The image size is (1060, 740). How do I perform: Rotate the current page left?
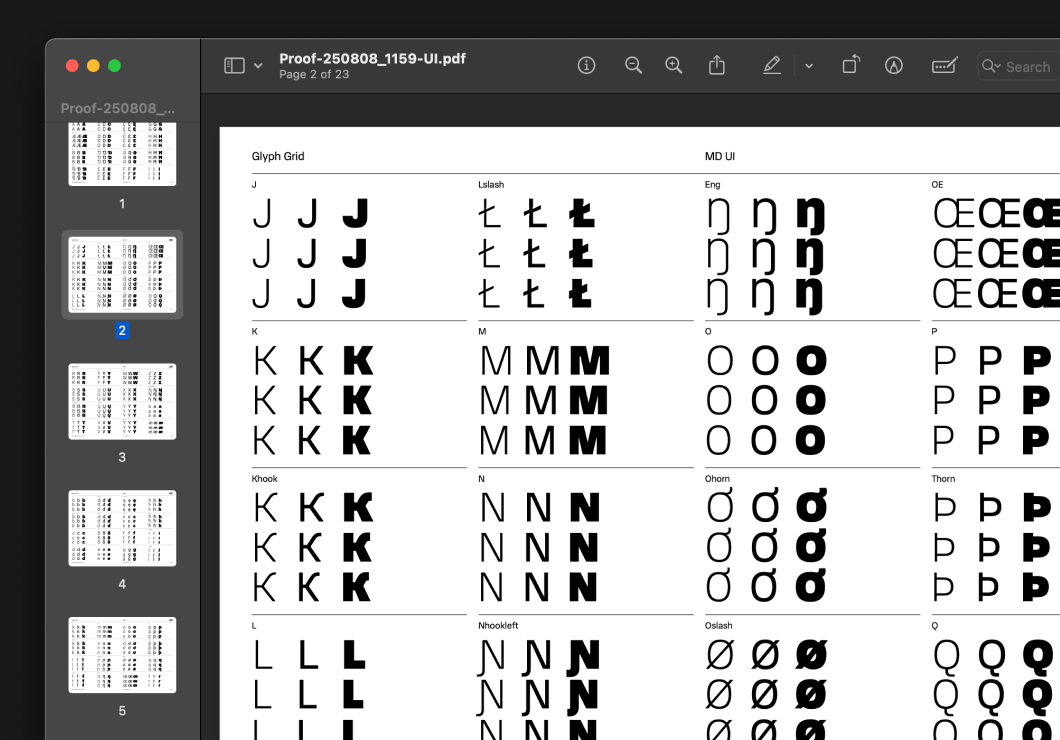pos(851,64)
